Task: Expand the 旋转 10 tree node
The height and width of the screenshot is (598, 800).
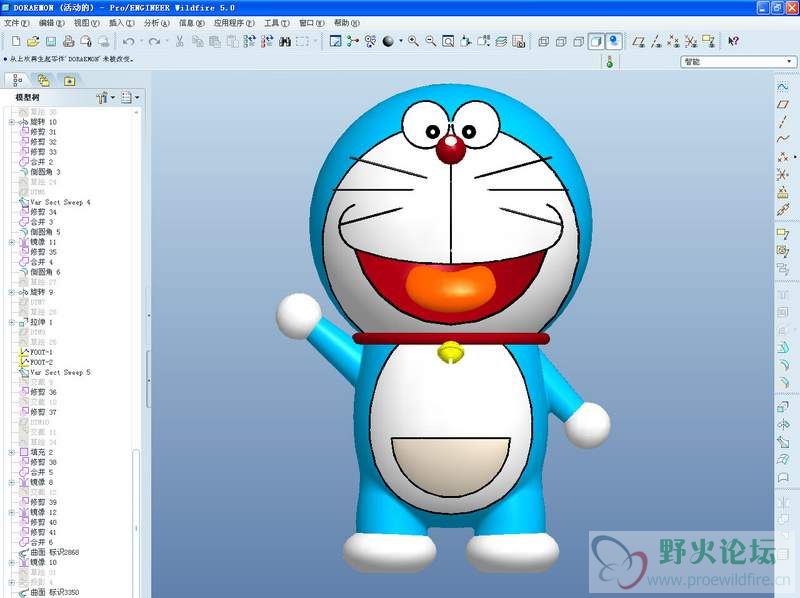Action: click(x=11, y=122)
